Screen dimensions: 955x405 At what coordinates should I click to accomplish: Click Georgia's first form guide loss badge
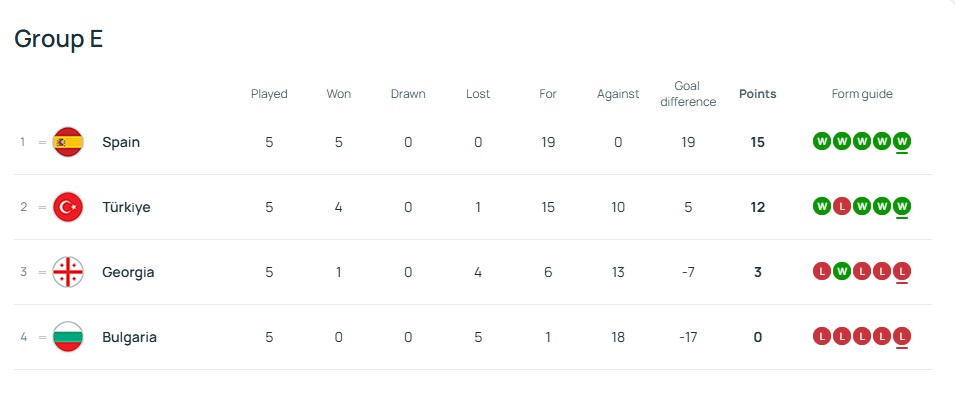[822, 271]
